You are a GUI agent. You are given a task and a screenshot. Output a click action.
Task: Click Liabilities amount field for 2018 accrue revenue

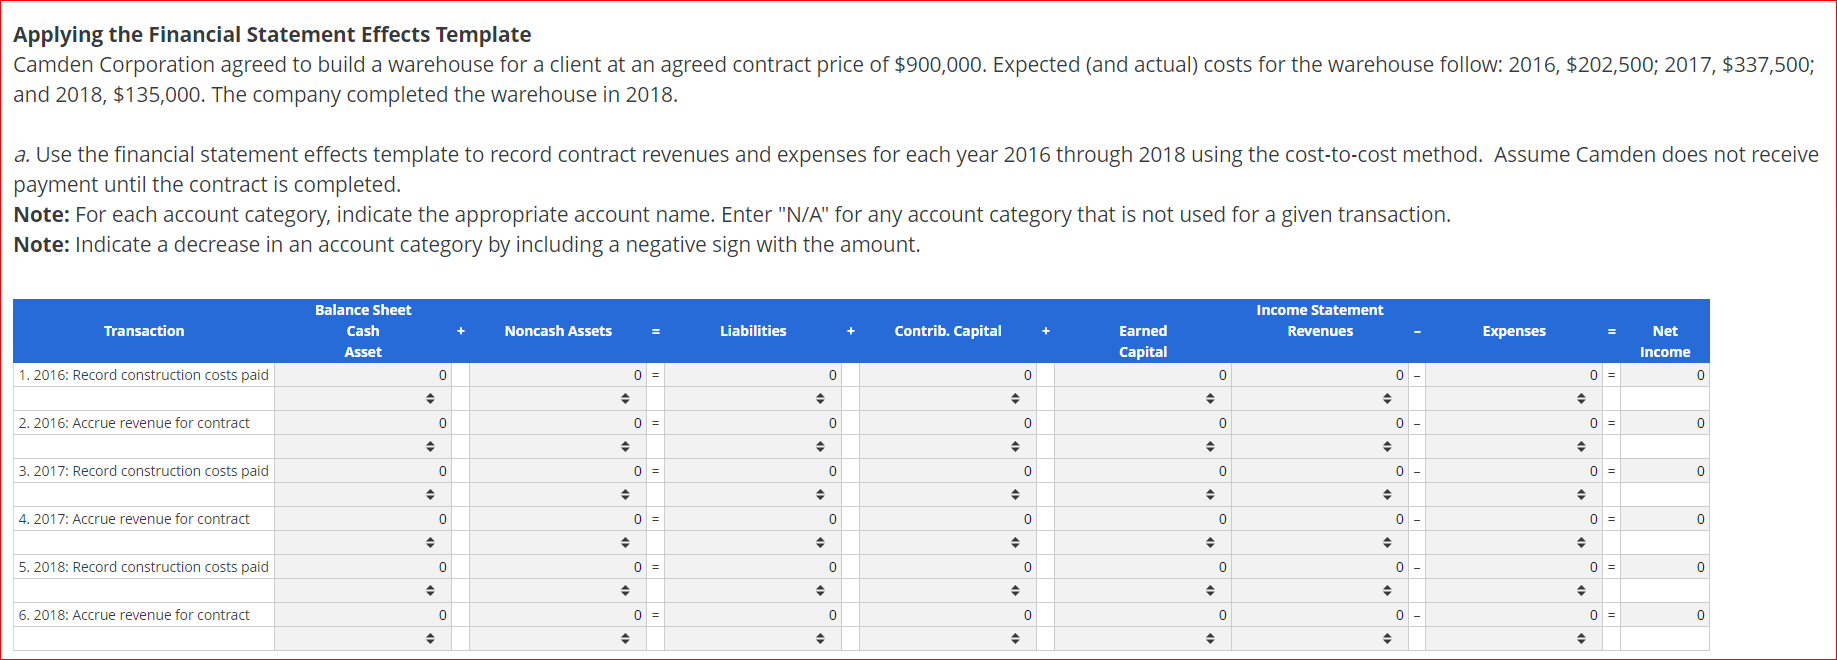click(753, 615)
